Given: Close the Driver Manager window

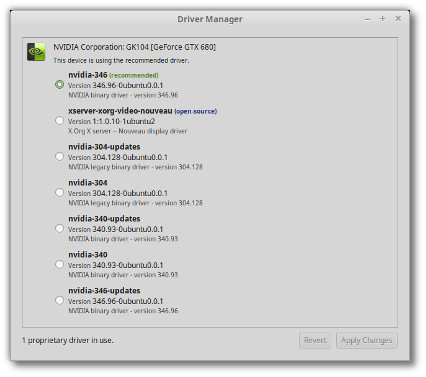Looking at the screenshot, I should (398, 19).
